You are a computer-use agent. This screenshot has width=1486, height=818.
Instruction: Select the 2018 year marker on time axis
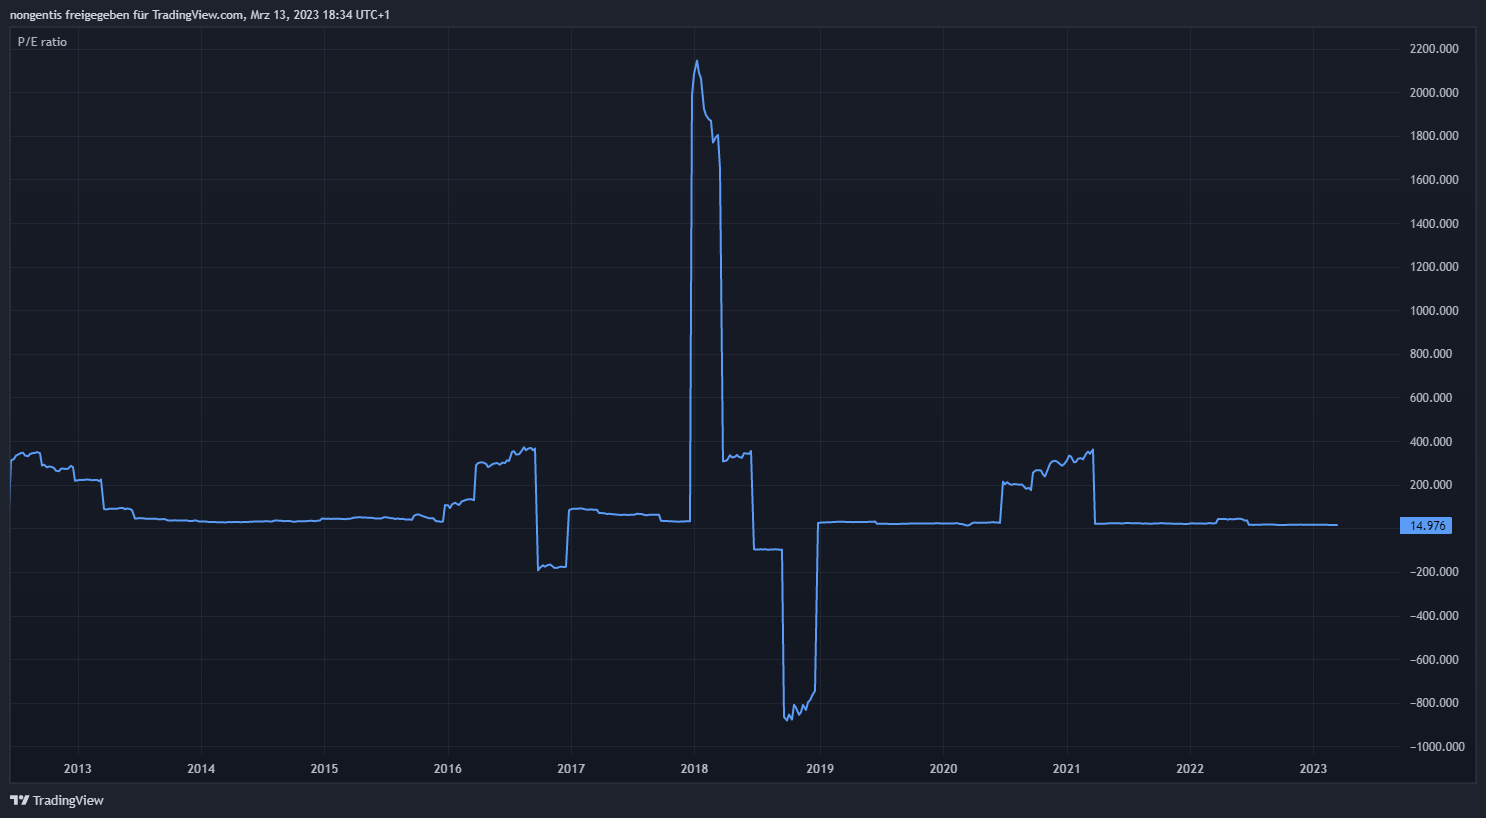point(694,769)
